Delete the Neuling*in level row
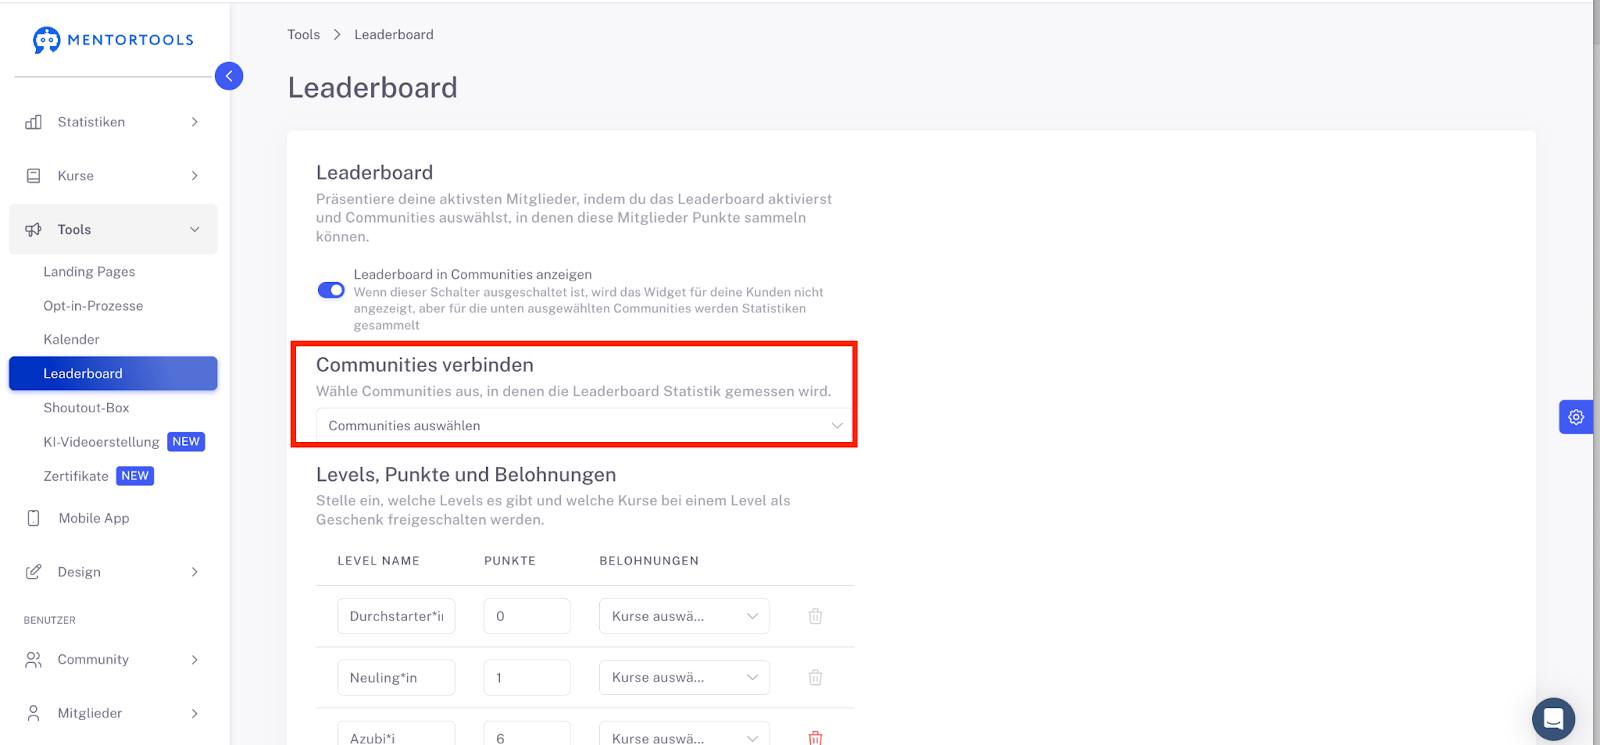This screenshot has height=745, width=1600. pyautogui.click(x=815, y=678)
